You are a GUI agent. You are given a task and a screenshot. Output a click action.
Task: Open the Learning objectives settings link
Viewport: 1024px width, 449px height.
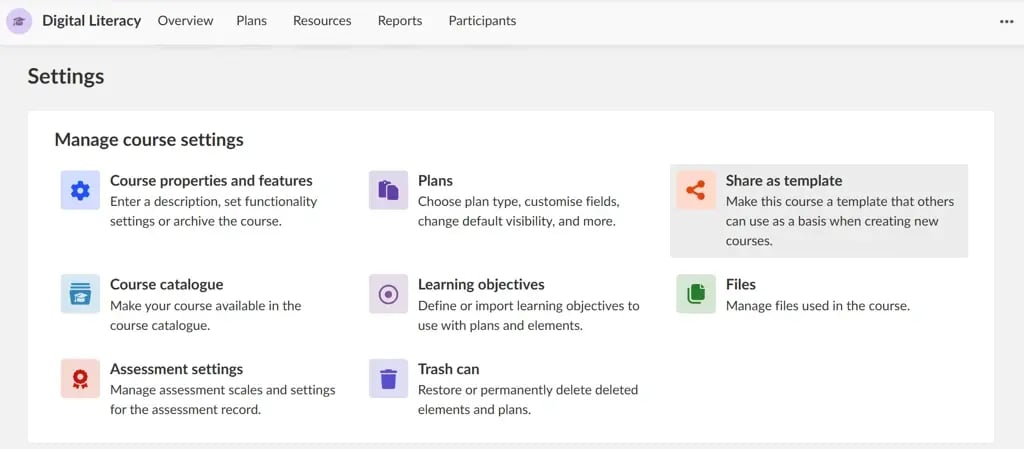(481, 285)
